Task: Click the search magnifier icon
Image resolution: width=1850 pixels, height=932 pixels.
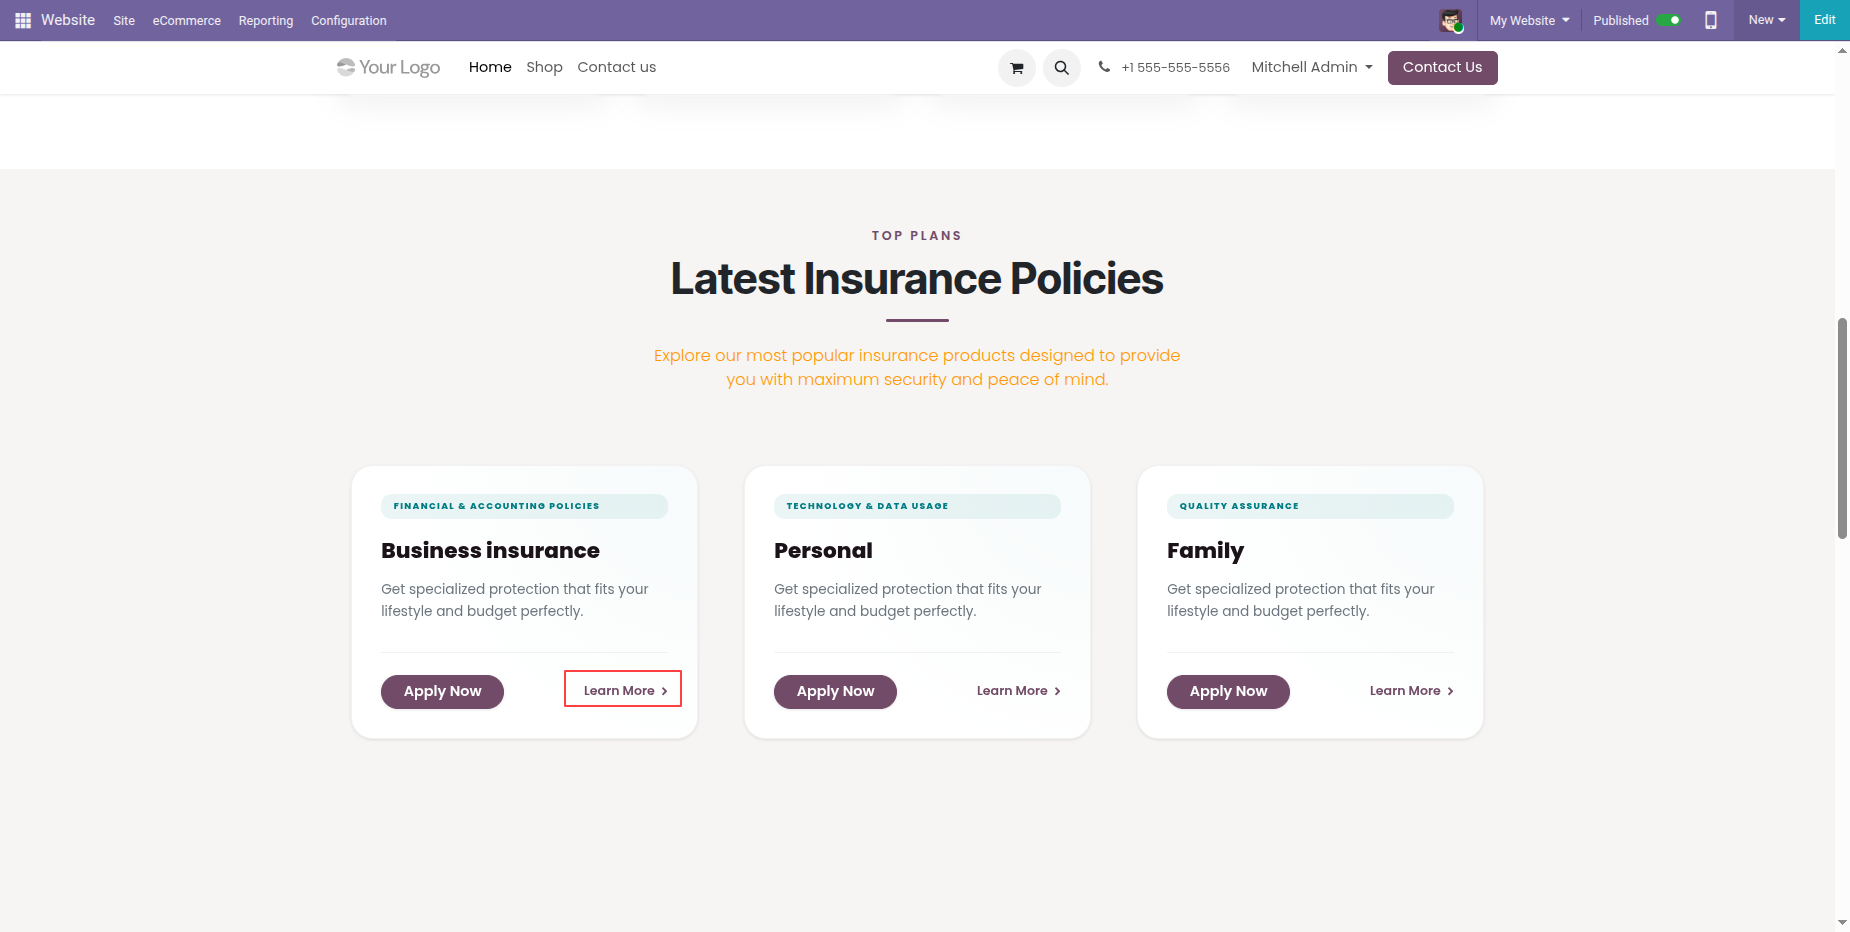Action: click(x=1062, y=68)
